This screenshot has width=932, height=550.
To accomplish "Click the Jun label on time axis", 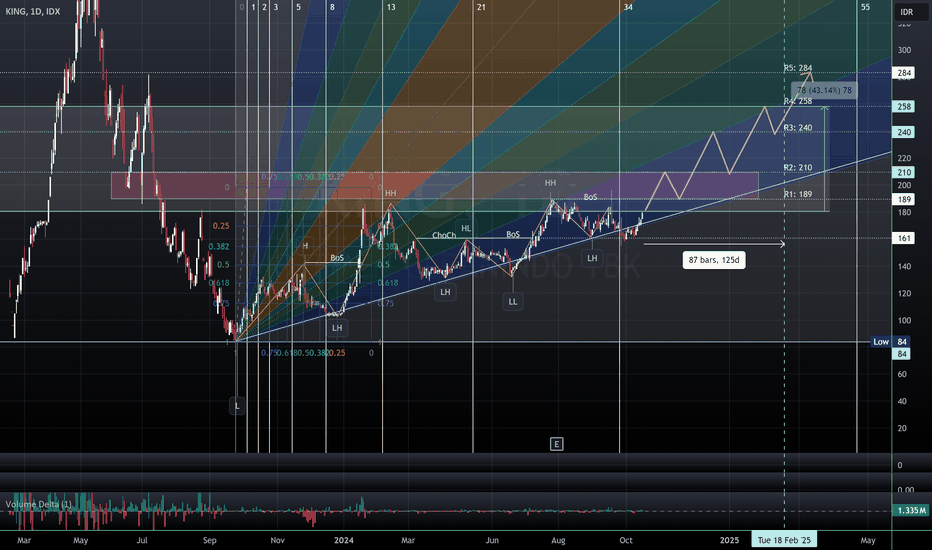I will point(492,540).
